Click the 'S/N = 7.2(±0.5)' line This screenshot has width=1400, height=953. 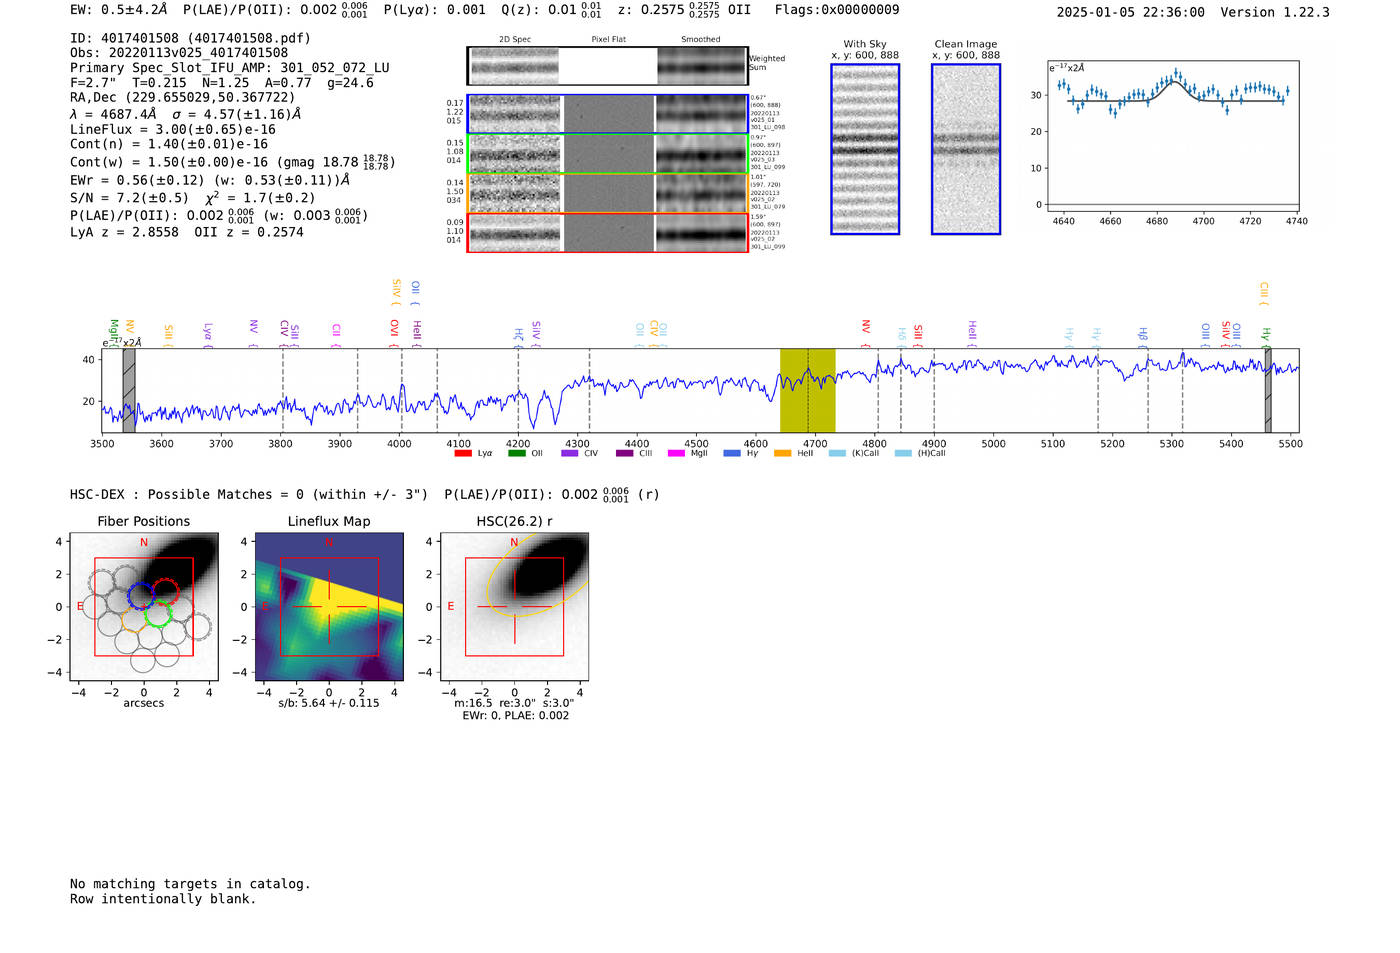tap(193, 197)
